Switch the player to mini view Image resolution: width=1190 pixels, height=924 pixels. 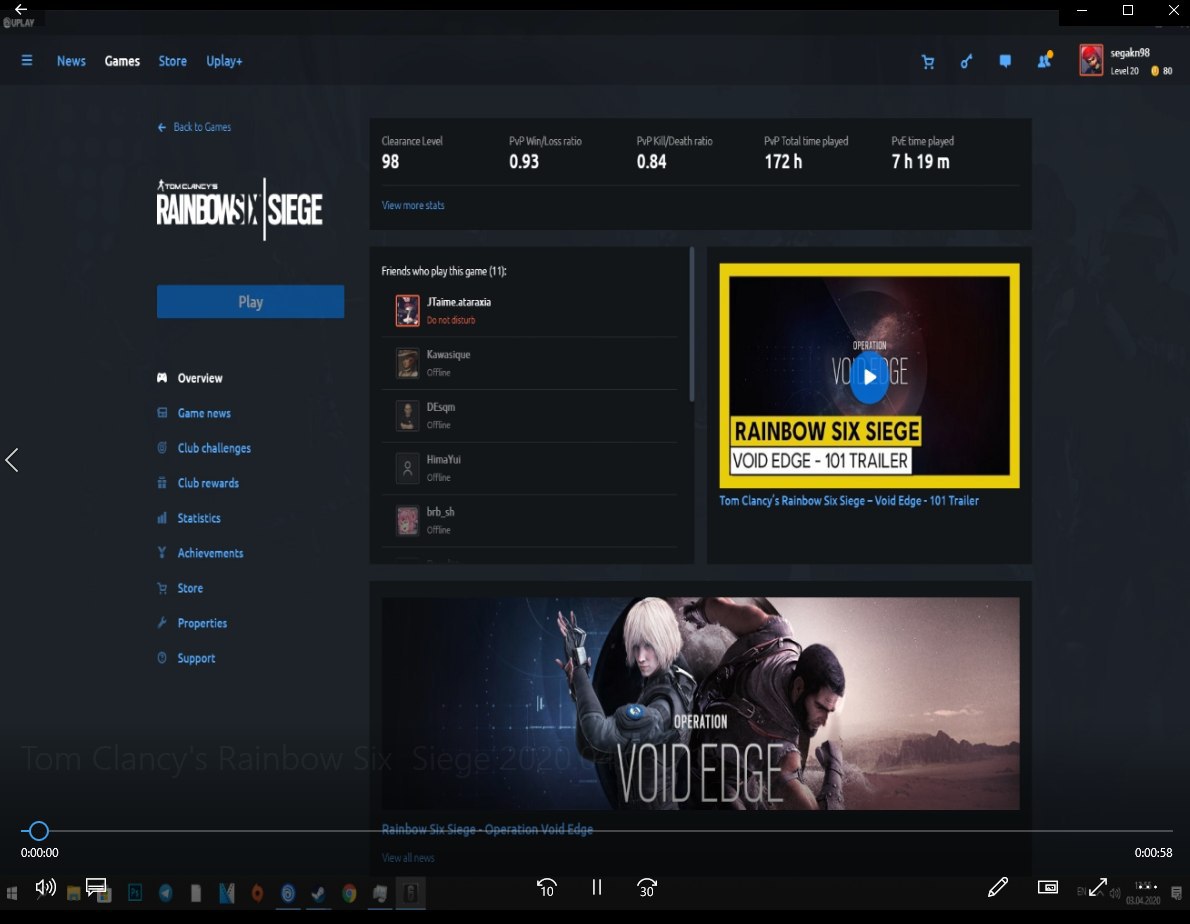1047,887
